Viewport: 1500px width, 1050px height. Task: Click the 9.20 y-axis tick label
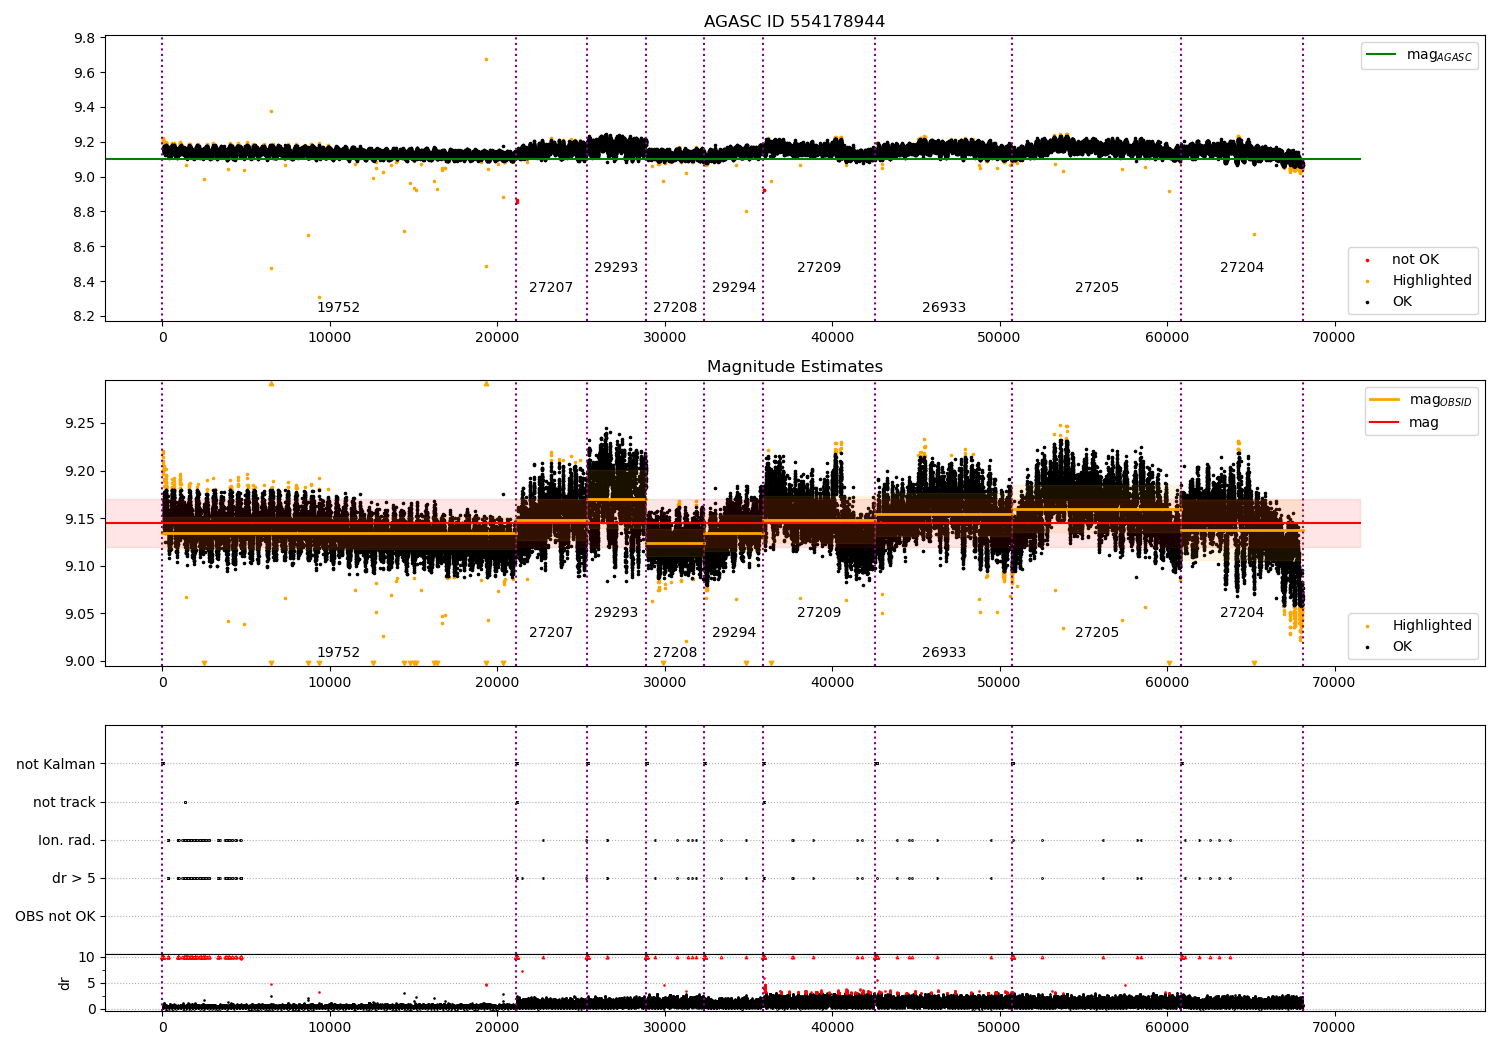point(81,471)
